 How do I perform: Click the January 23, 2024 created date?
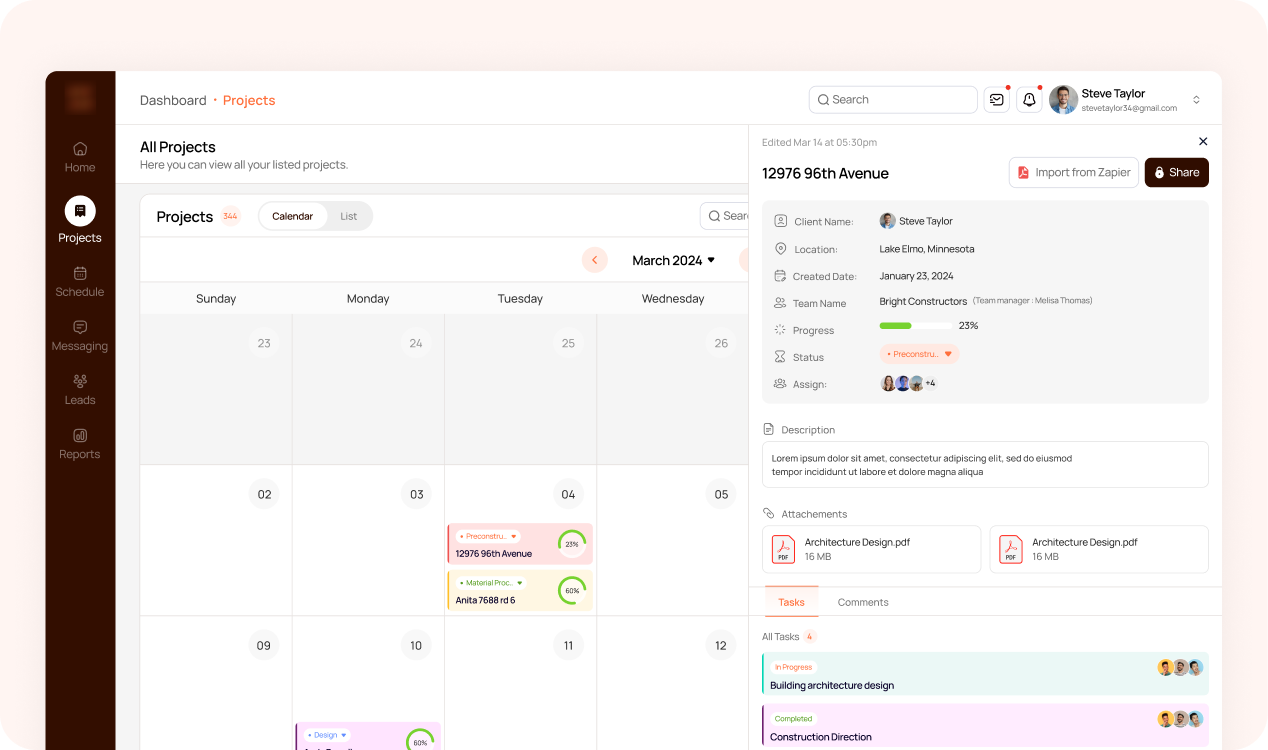point(916,276)
